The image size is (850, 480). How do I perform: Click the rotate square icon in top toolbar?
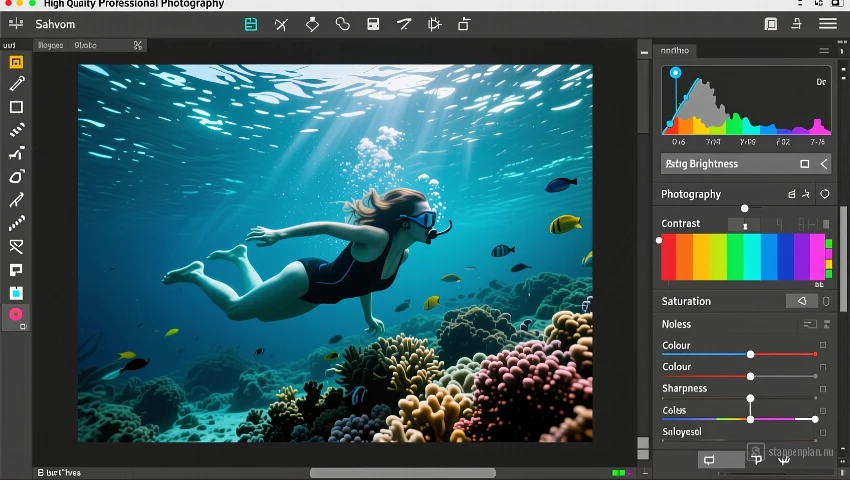click(464, 24)
